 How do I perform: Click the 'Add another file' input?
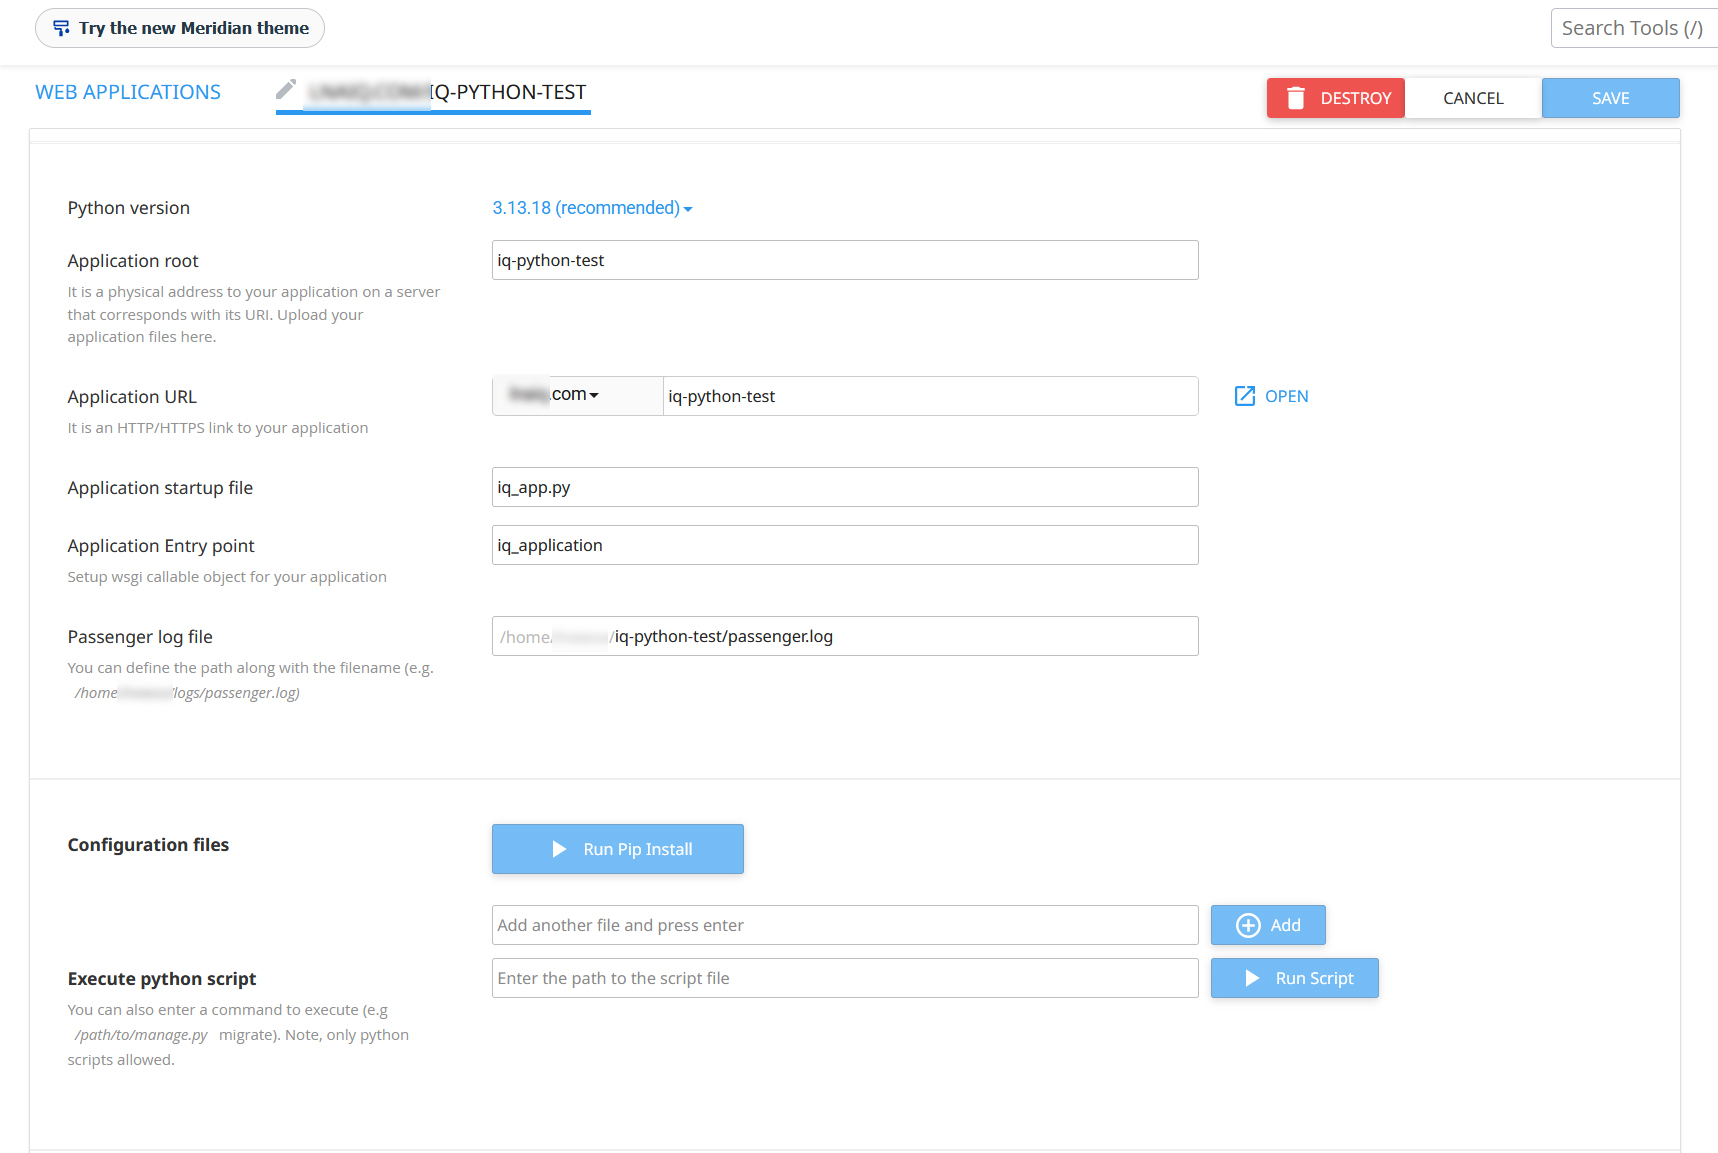[x=845, y=925]
